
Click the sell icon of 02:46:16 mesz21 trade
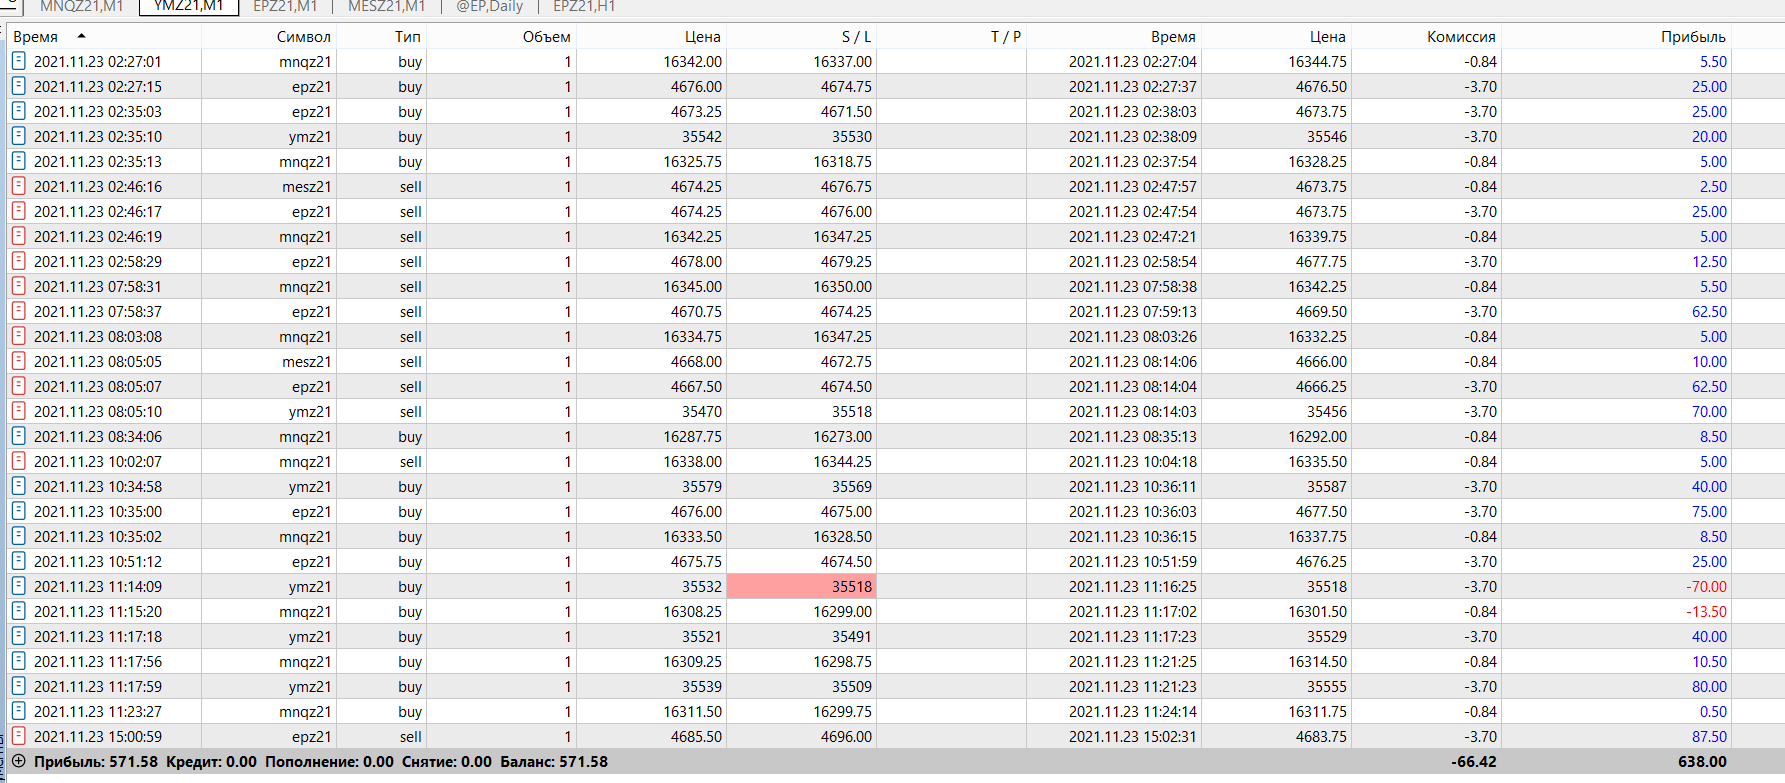coord(18,186)
